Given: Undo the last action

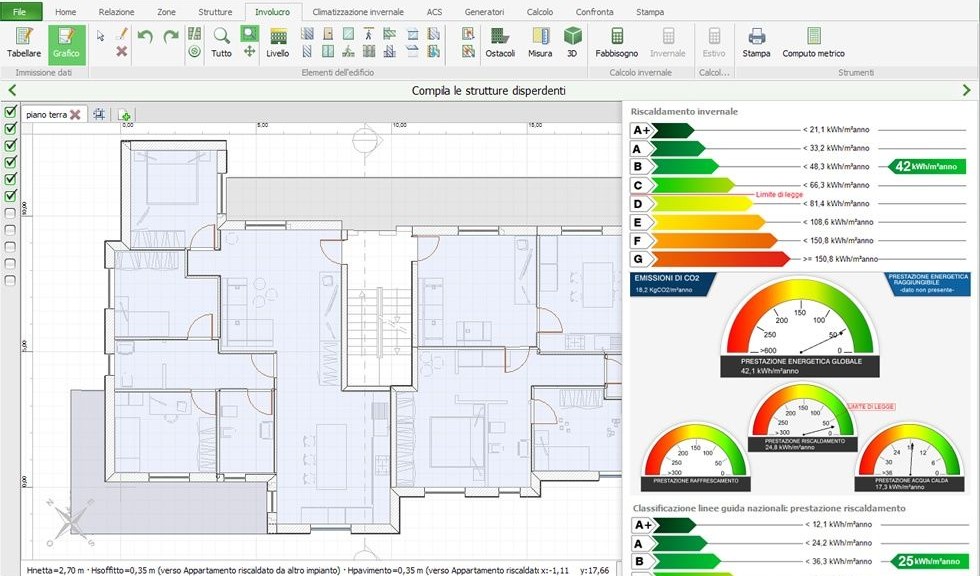Looking at the screenshot, I should (x=145, y=36).
